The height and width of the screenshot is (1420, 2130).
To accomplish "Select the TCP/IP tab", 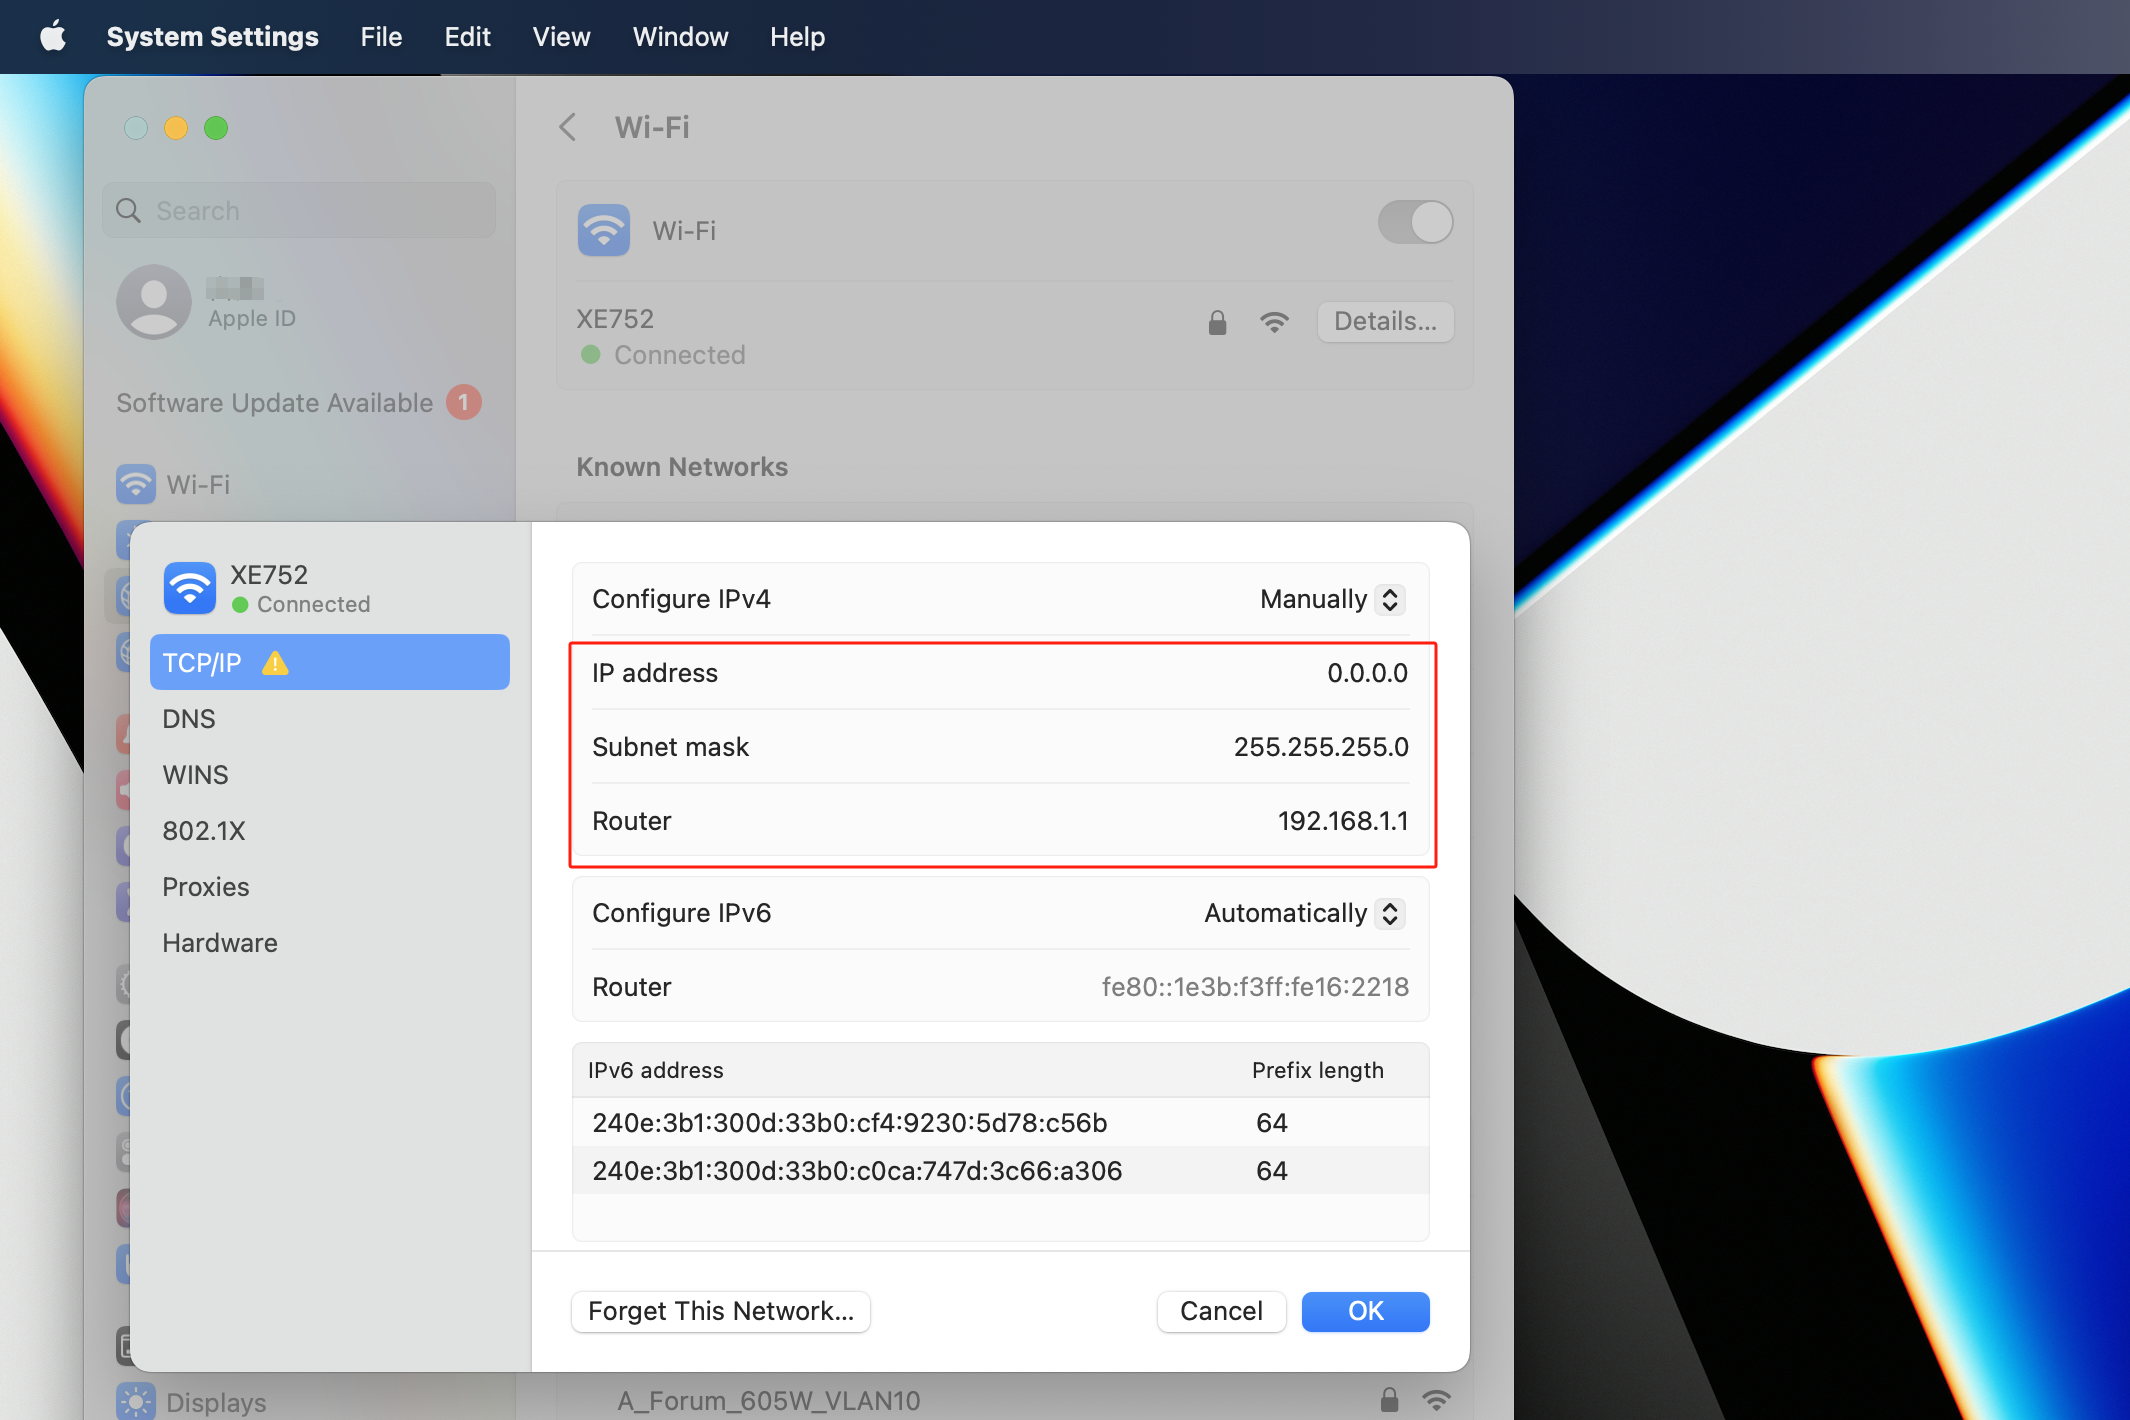I will (329, 662).
